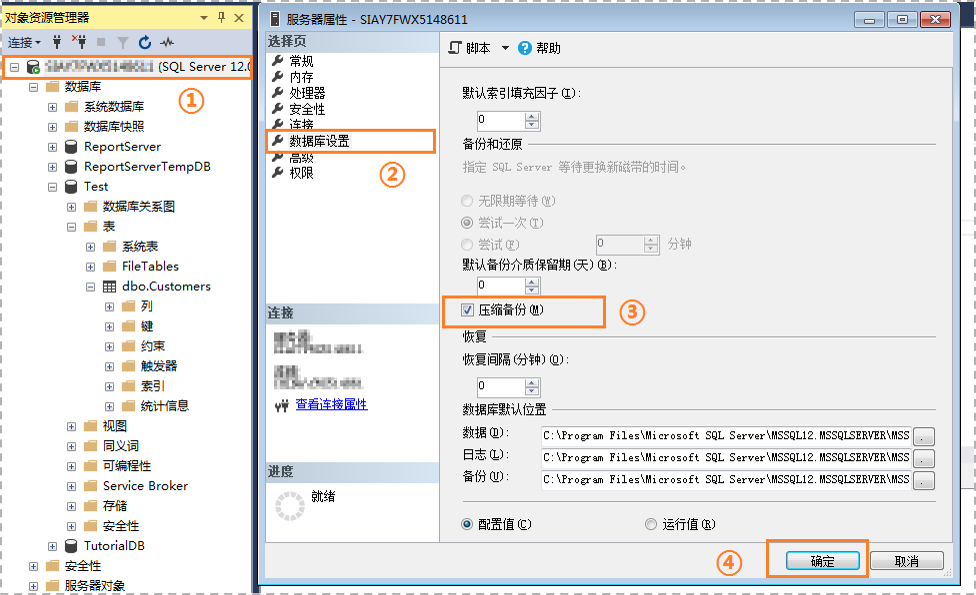
Task: Click the Service Broker folder icon
Action: click(x=91, y=485)
